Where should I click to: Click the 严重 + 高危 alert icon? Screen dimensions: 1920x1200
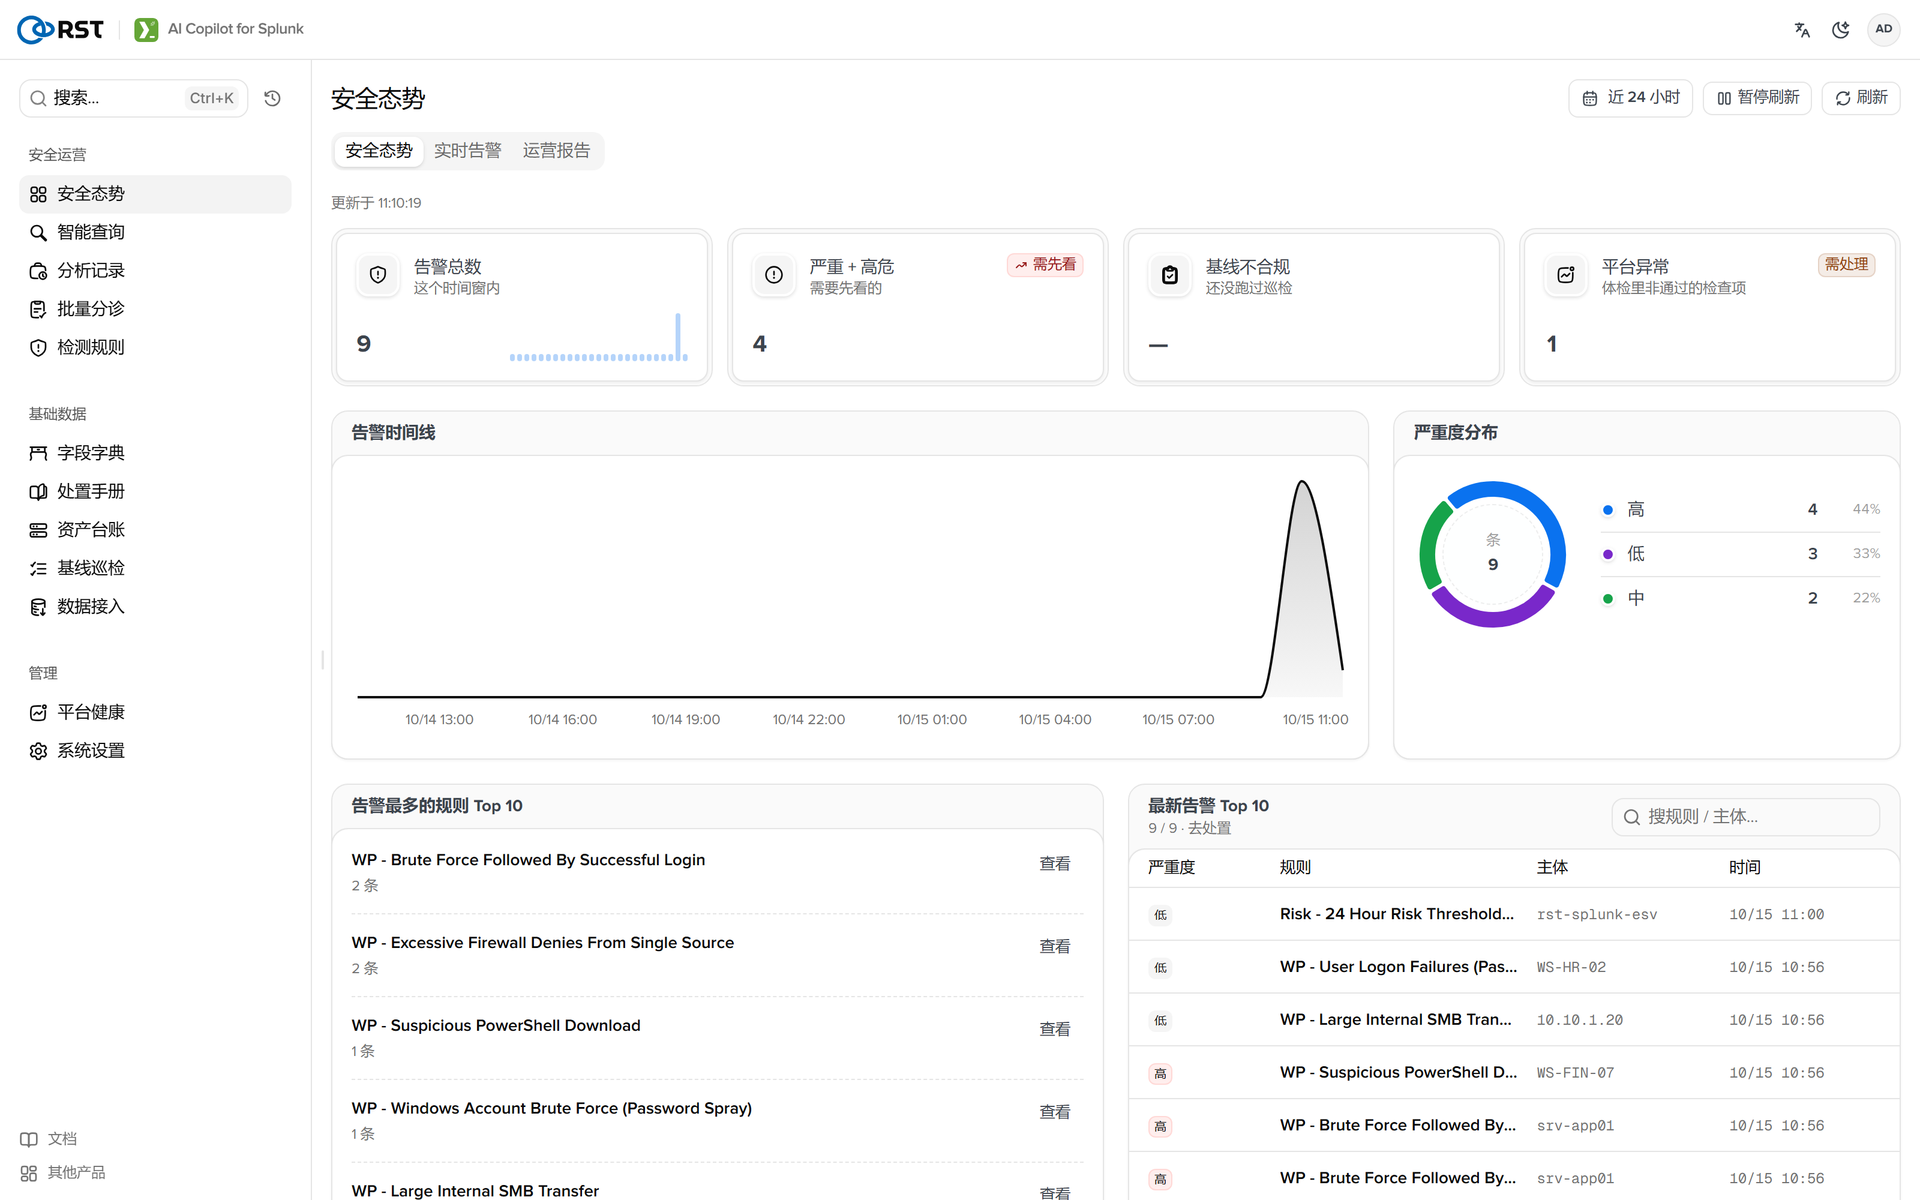pyautogui.click(x=774, y=275)
